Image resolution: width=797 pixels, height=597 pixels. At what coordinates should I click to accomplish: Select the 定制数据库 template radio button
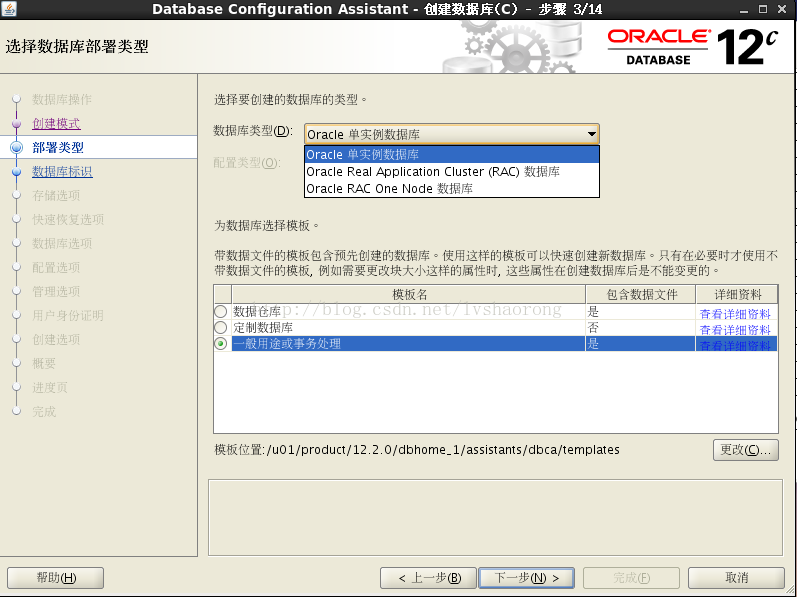221,327
